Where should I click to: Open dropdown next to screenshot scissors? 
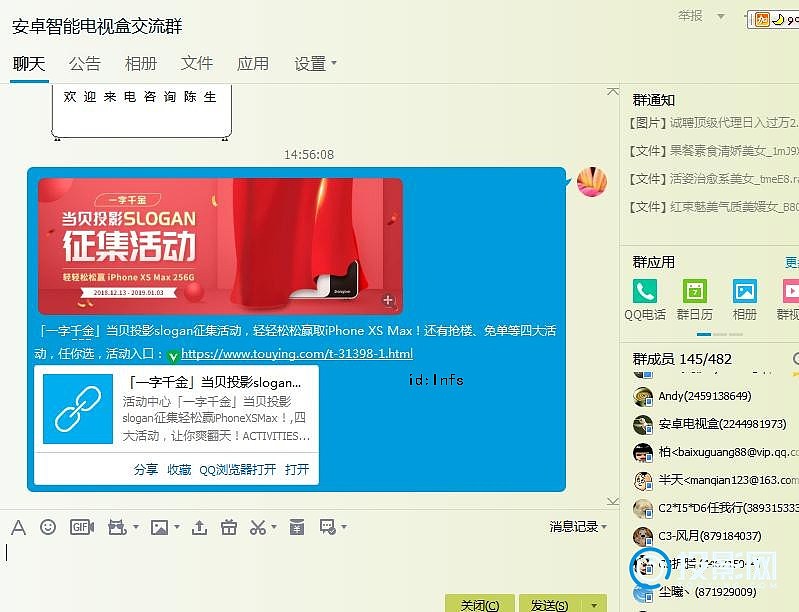274,526
